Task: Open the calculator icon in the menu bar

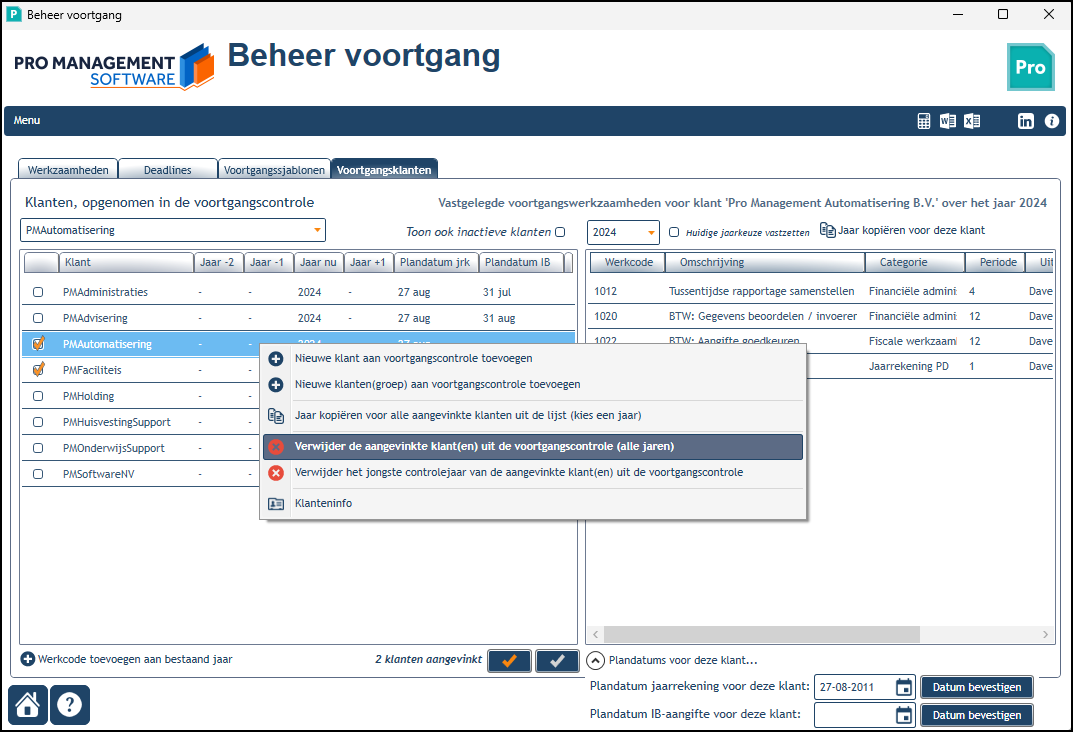Action: point(924,121)
